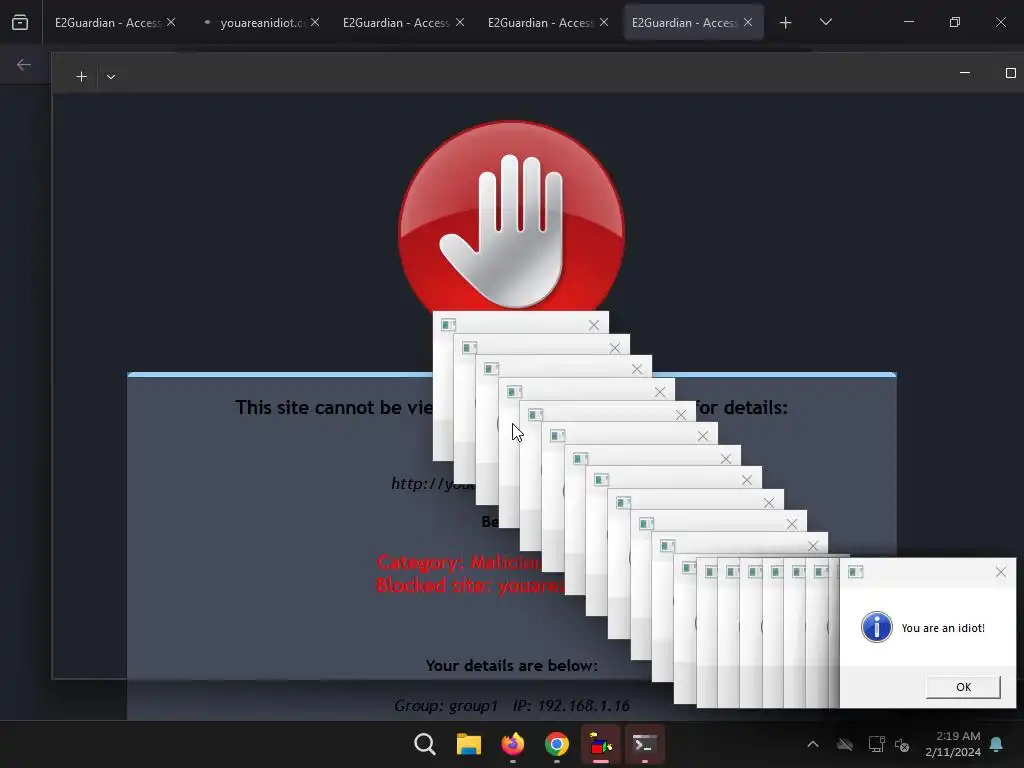This screenshot has width=1024, height=768.
Task: Click the "Your details are below:" text
Action: tap(511, 665)
